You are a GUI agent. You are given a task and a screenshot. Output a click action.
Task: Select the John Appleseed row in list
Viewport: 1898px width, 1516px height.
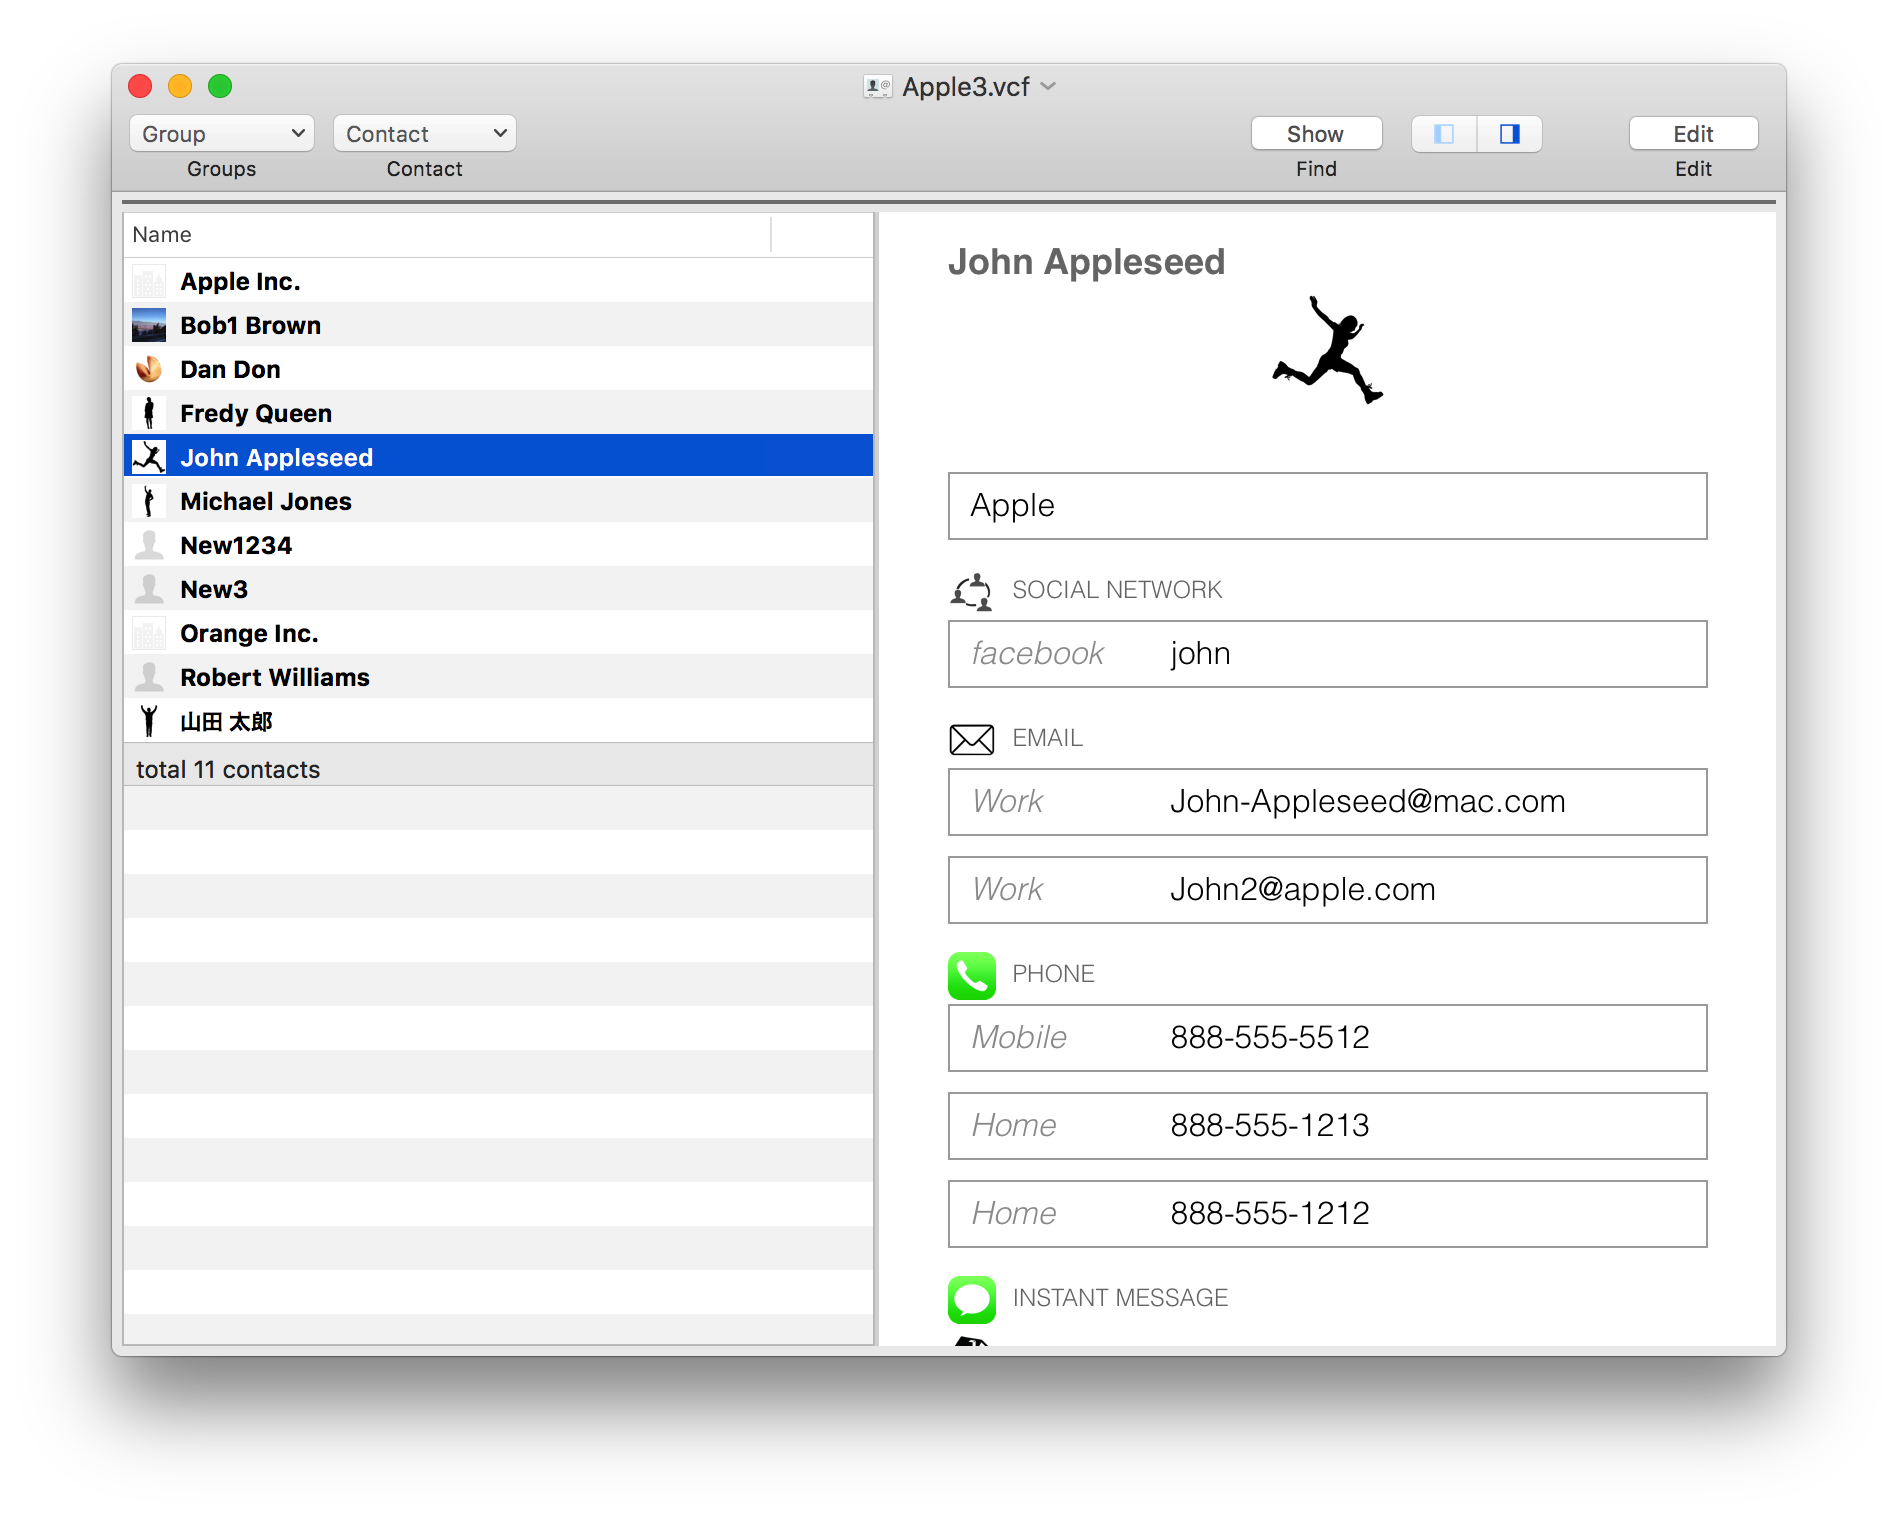(498, 457)
